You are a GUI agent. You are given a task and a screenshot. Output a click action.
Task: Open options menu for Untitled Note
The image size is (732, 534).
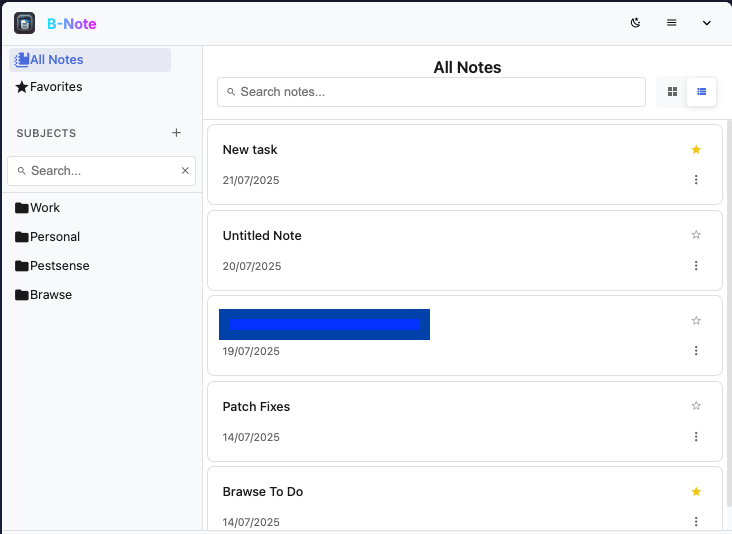(696, 266)
